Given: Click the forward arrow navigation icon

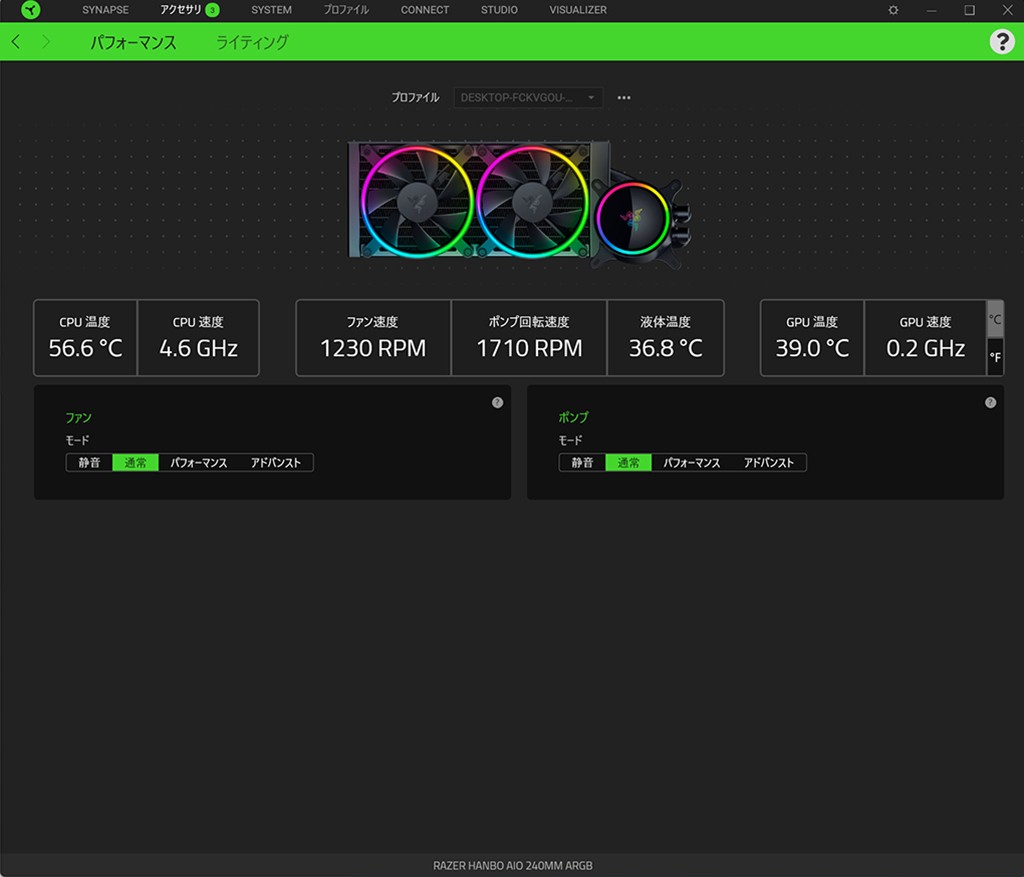Looking at the screenshot, I should pos(45,42).
